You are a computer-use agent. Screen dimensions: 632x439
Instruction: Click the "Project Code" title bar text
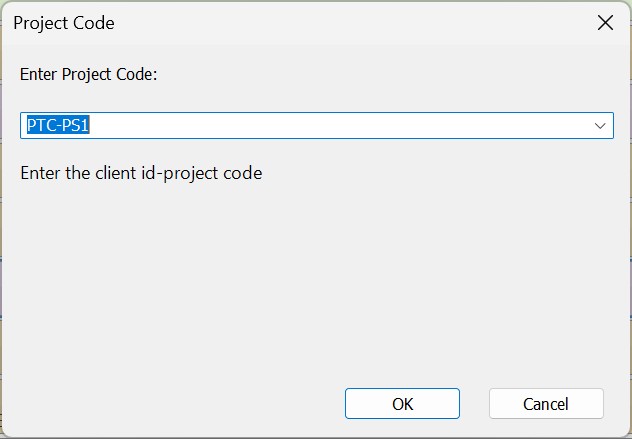coord(64,23)
